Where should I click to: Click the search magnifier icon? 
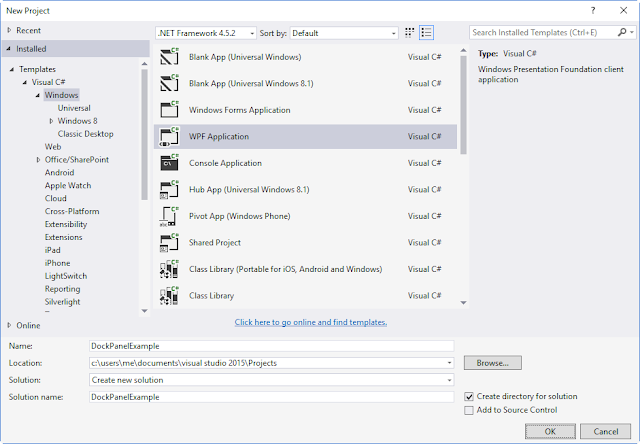[622, 32]
